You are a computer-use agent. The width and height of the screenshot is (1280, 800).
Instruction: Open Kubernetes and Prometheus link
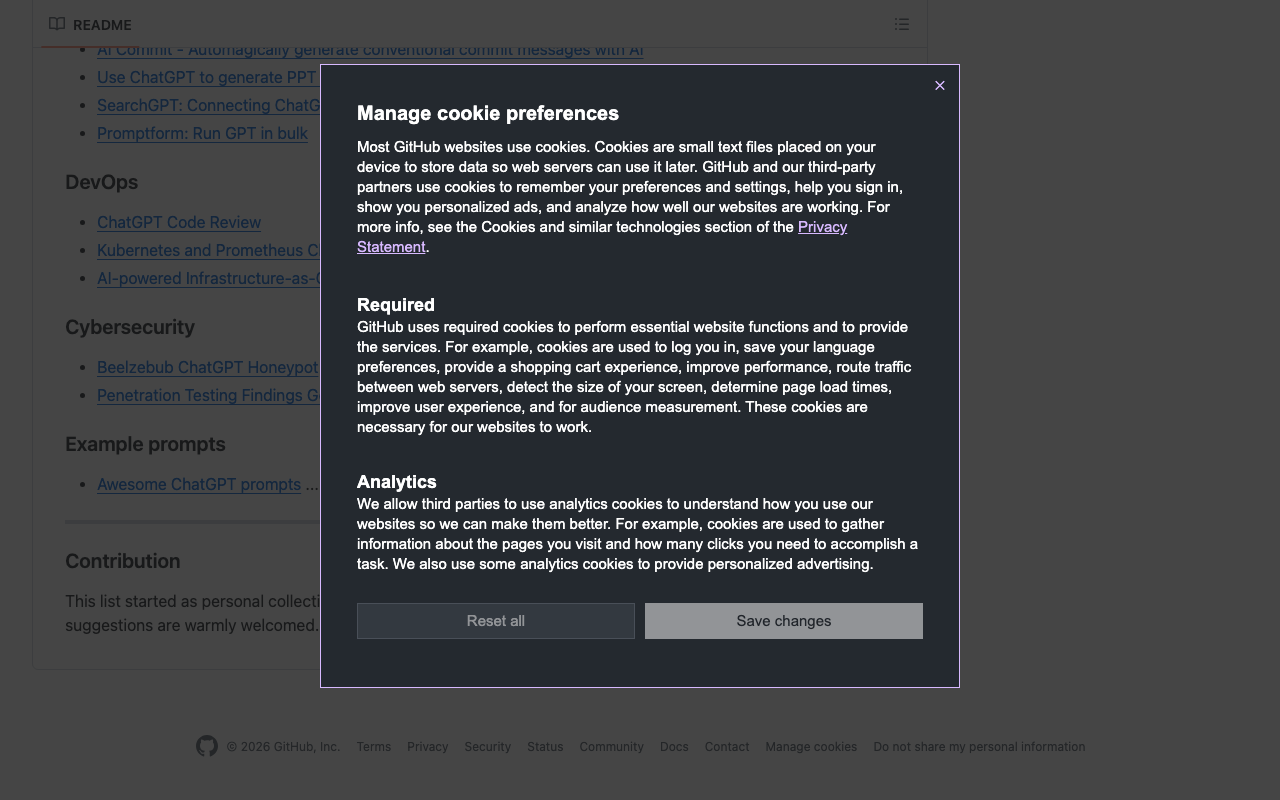tap(208, 250)
